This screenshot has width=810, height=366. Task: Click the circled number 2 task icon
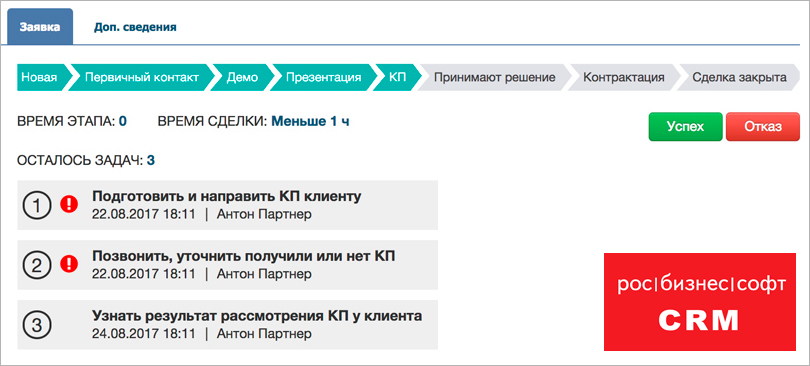pyautogui.click(x=37, y=265)
